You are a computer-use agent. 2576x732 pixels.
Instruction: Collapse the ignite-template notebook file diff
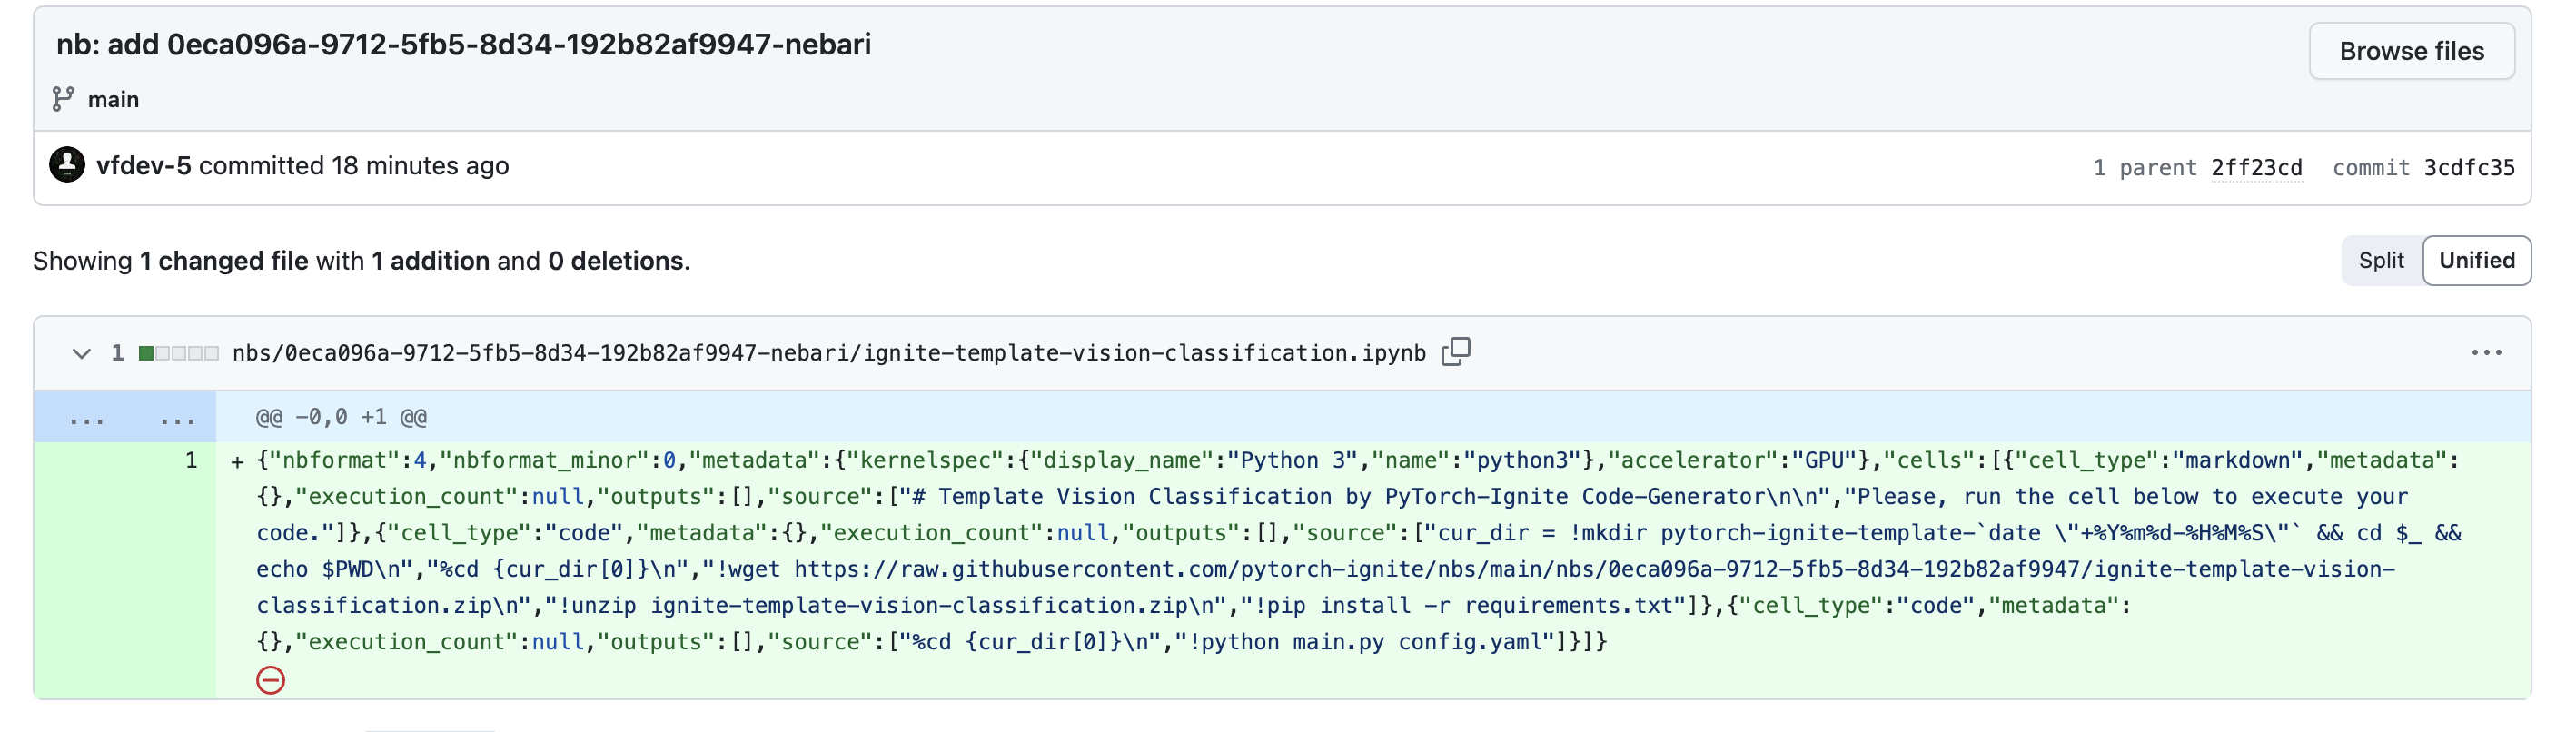[82, 353]
